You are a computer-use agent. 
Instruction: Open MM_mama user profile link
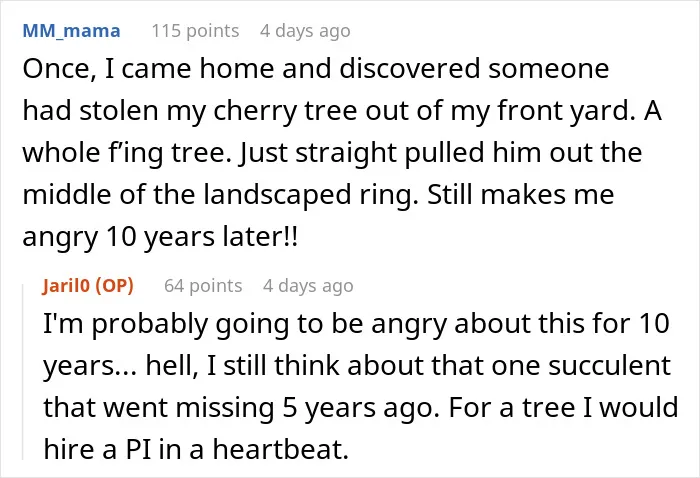coord(71,31)
